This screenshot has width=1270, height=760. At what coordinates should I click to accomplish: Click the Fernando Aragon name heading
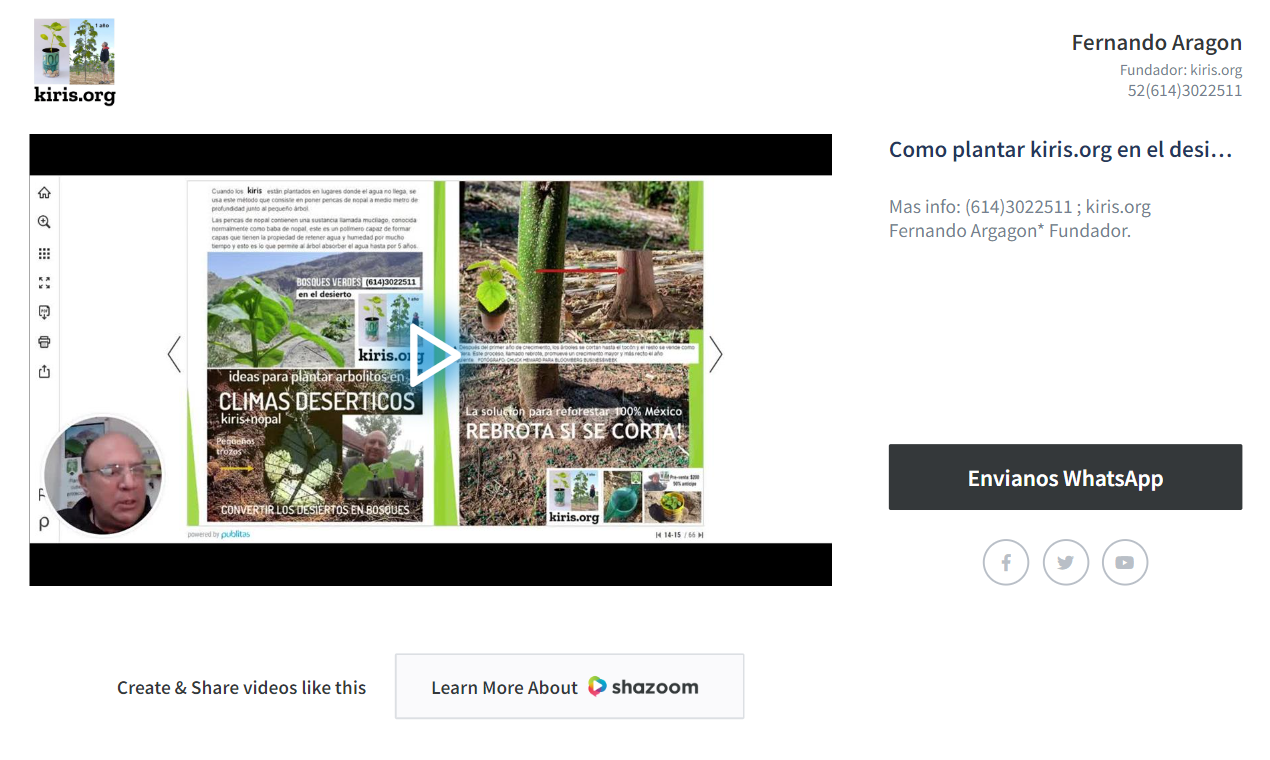click(x=1157, y=43)
